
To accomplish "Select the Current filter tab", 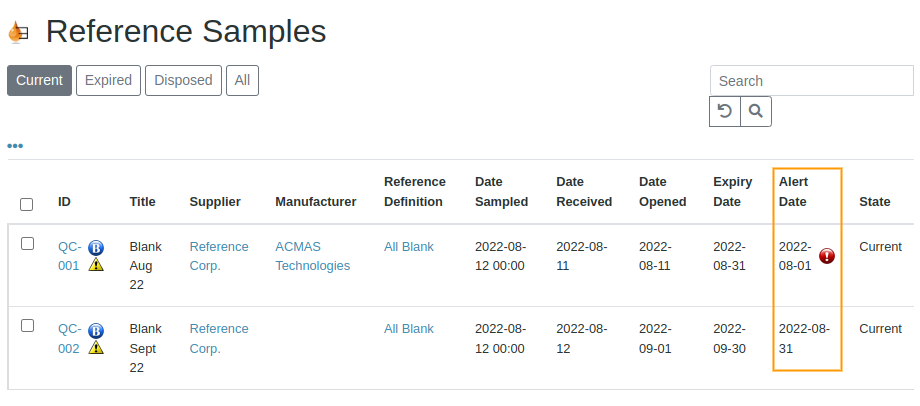I will (x=40, y=80).
